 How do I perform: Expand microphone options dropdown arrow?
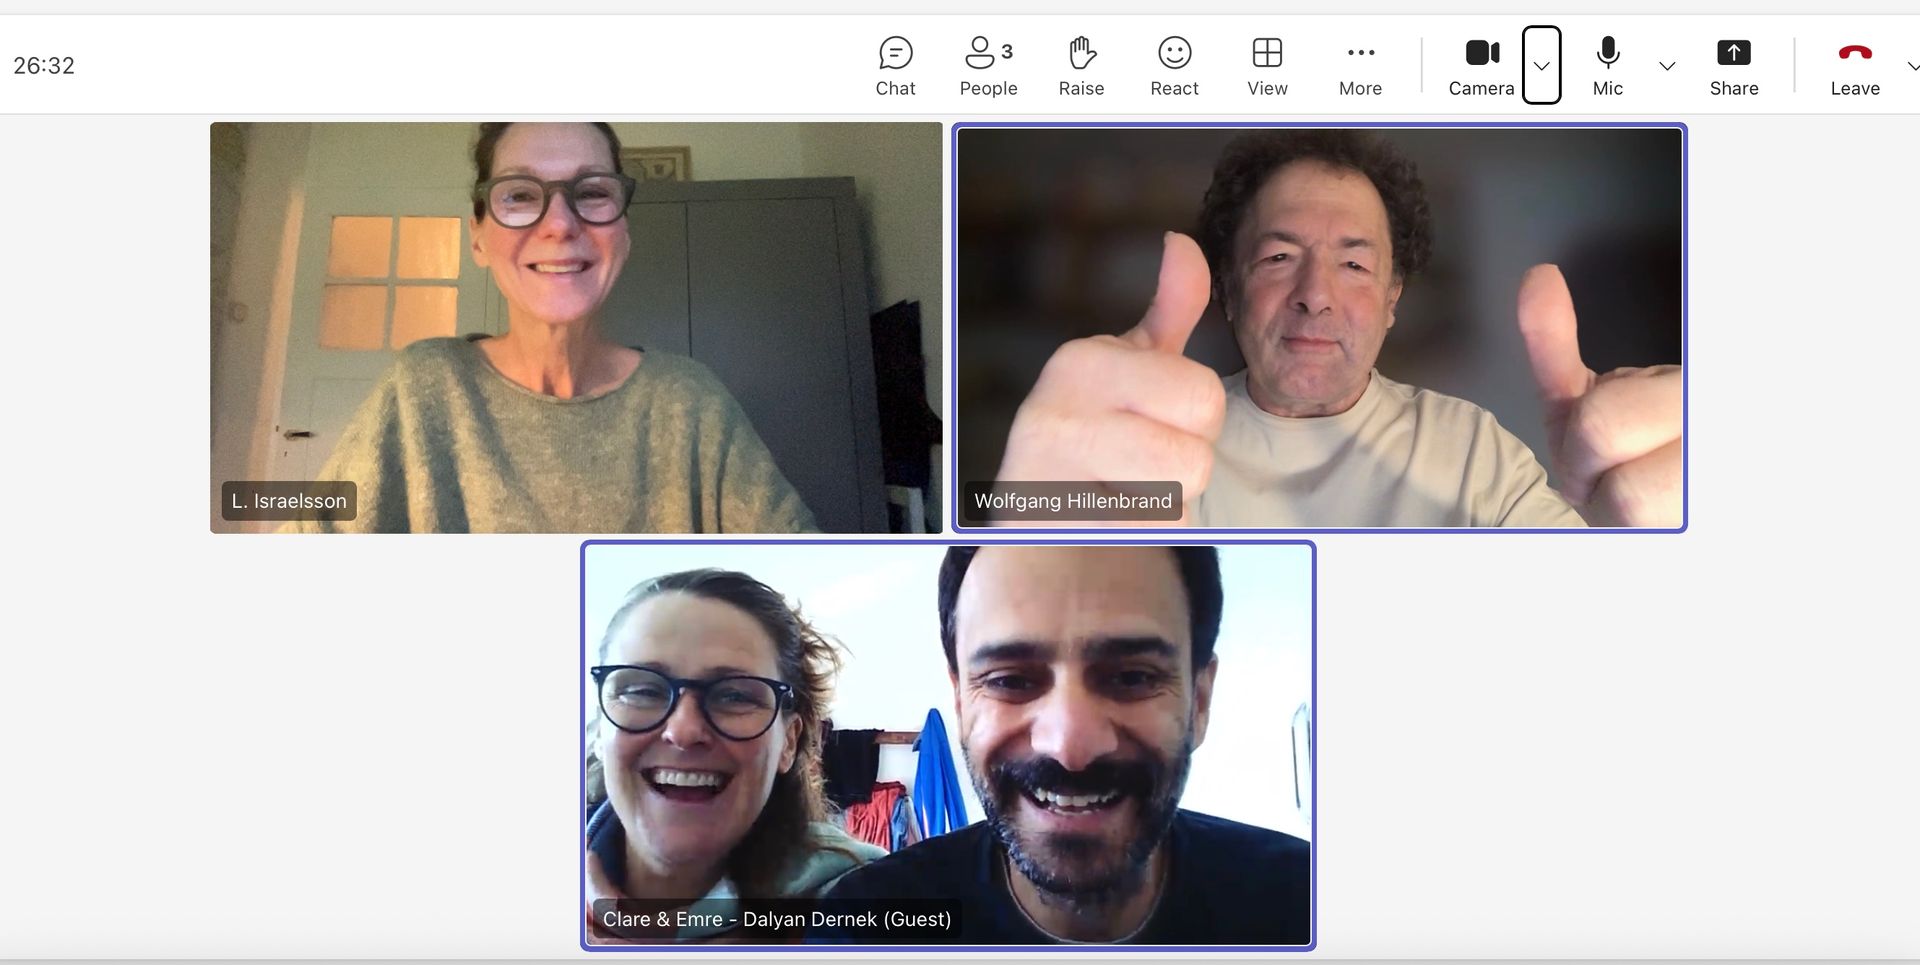point(1667,66)
